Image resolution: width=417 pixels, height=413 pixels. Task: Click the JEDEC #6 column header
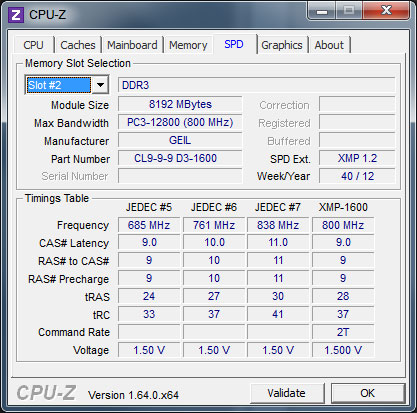click(x=214, y=207)
